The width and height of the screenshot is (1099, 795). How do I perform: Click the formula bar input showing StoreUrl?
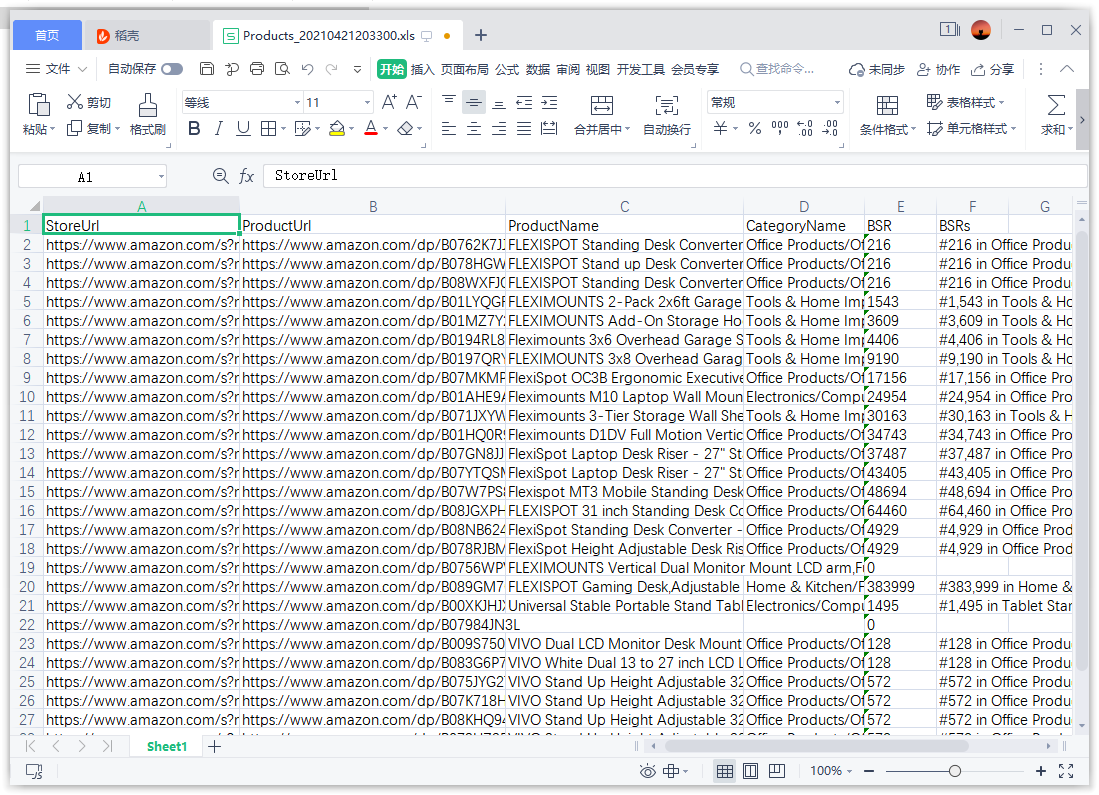674,175
